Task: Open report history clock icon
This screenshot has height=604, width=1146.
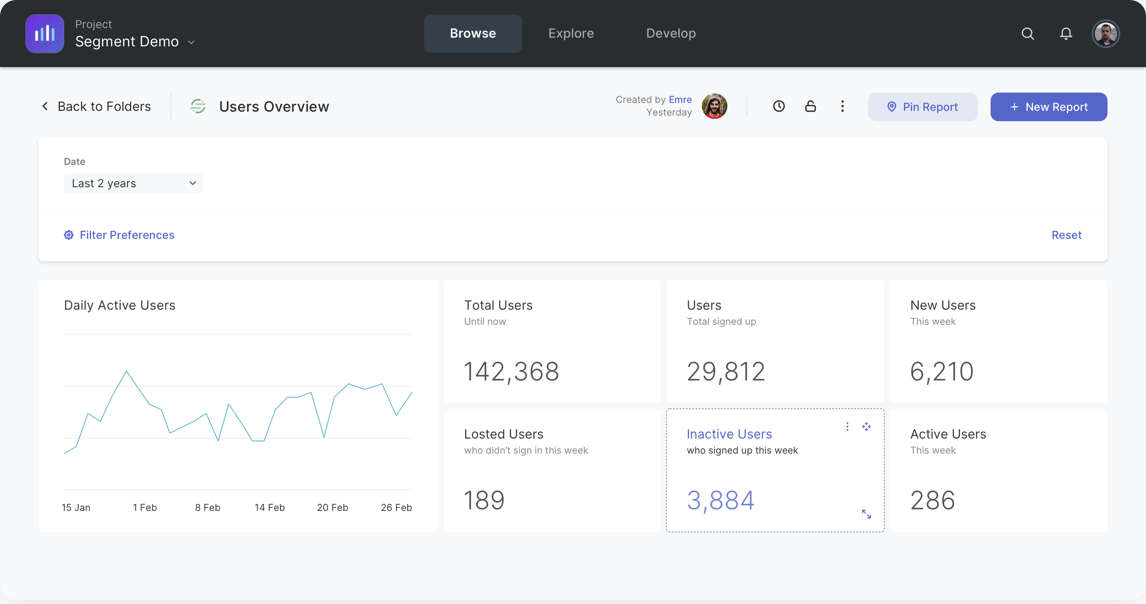Action: pos(779,106)
